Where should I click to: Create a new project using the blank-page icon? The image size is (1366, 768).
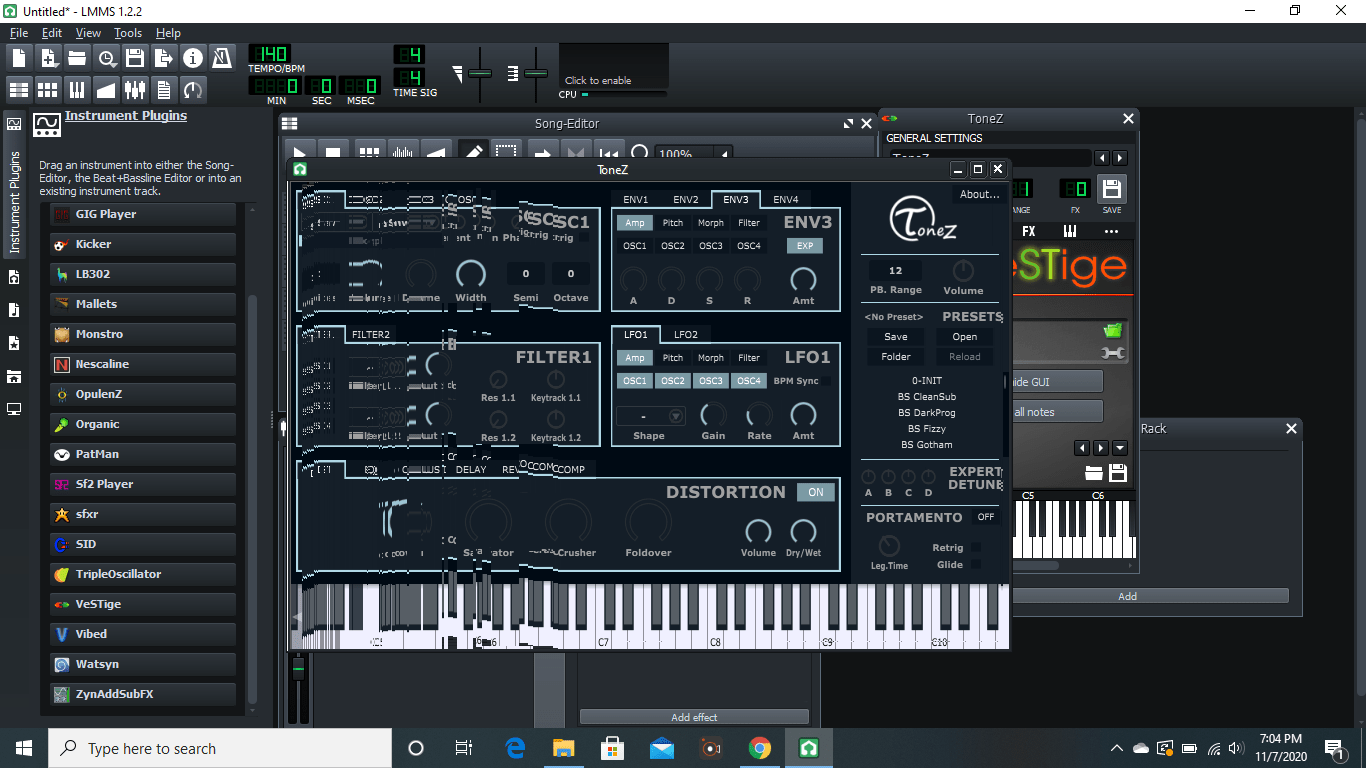[x=18, y=58]
